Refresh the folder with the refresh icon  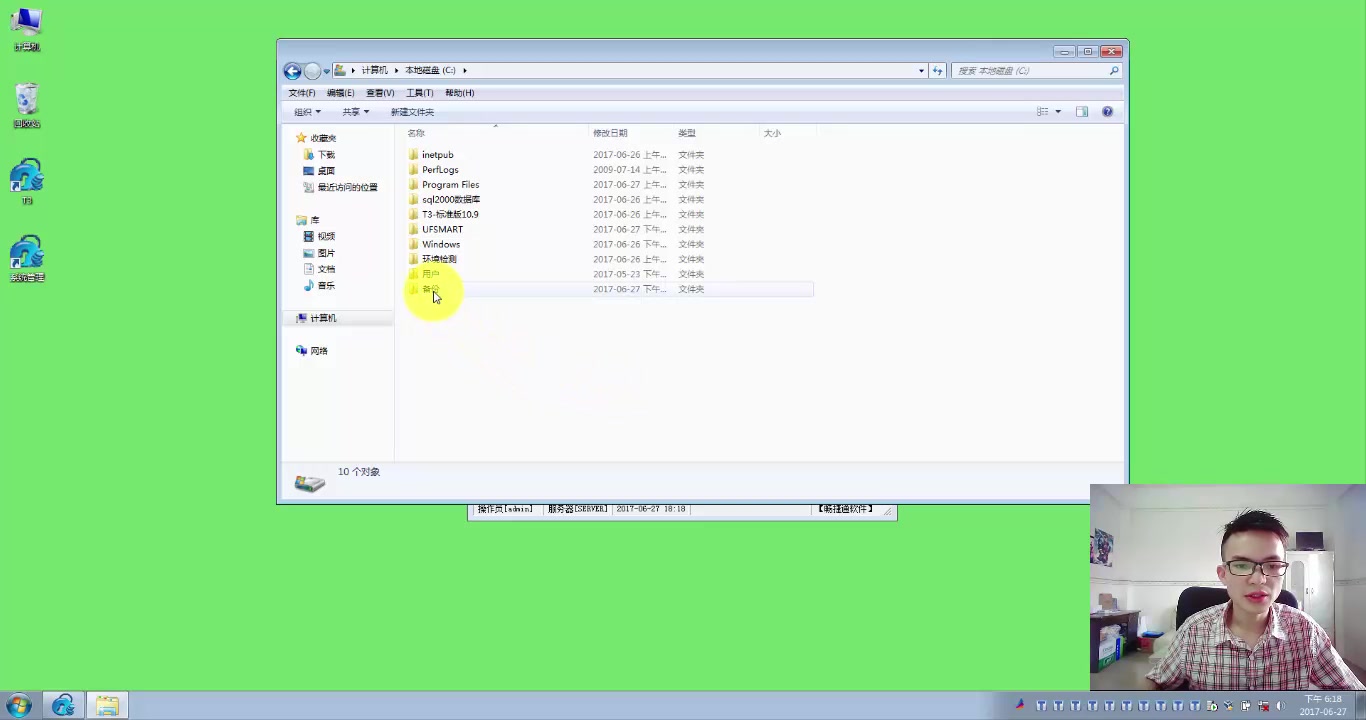click(938, 71)
